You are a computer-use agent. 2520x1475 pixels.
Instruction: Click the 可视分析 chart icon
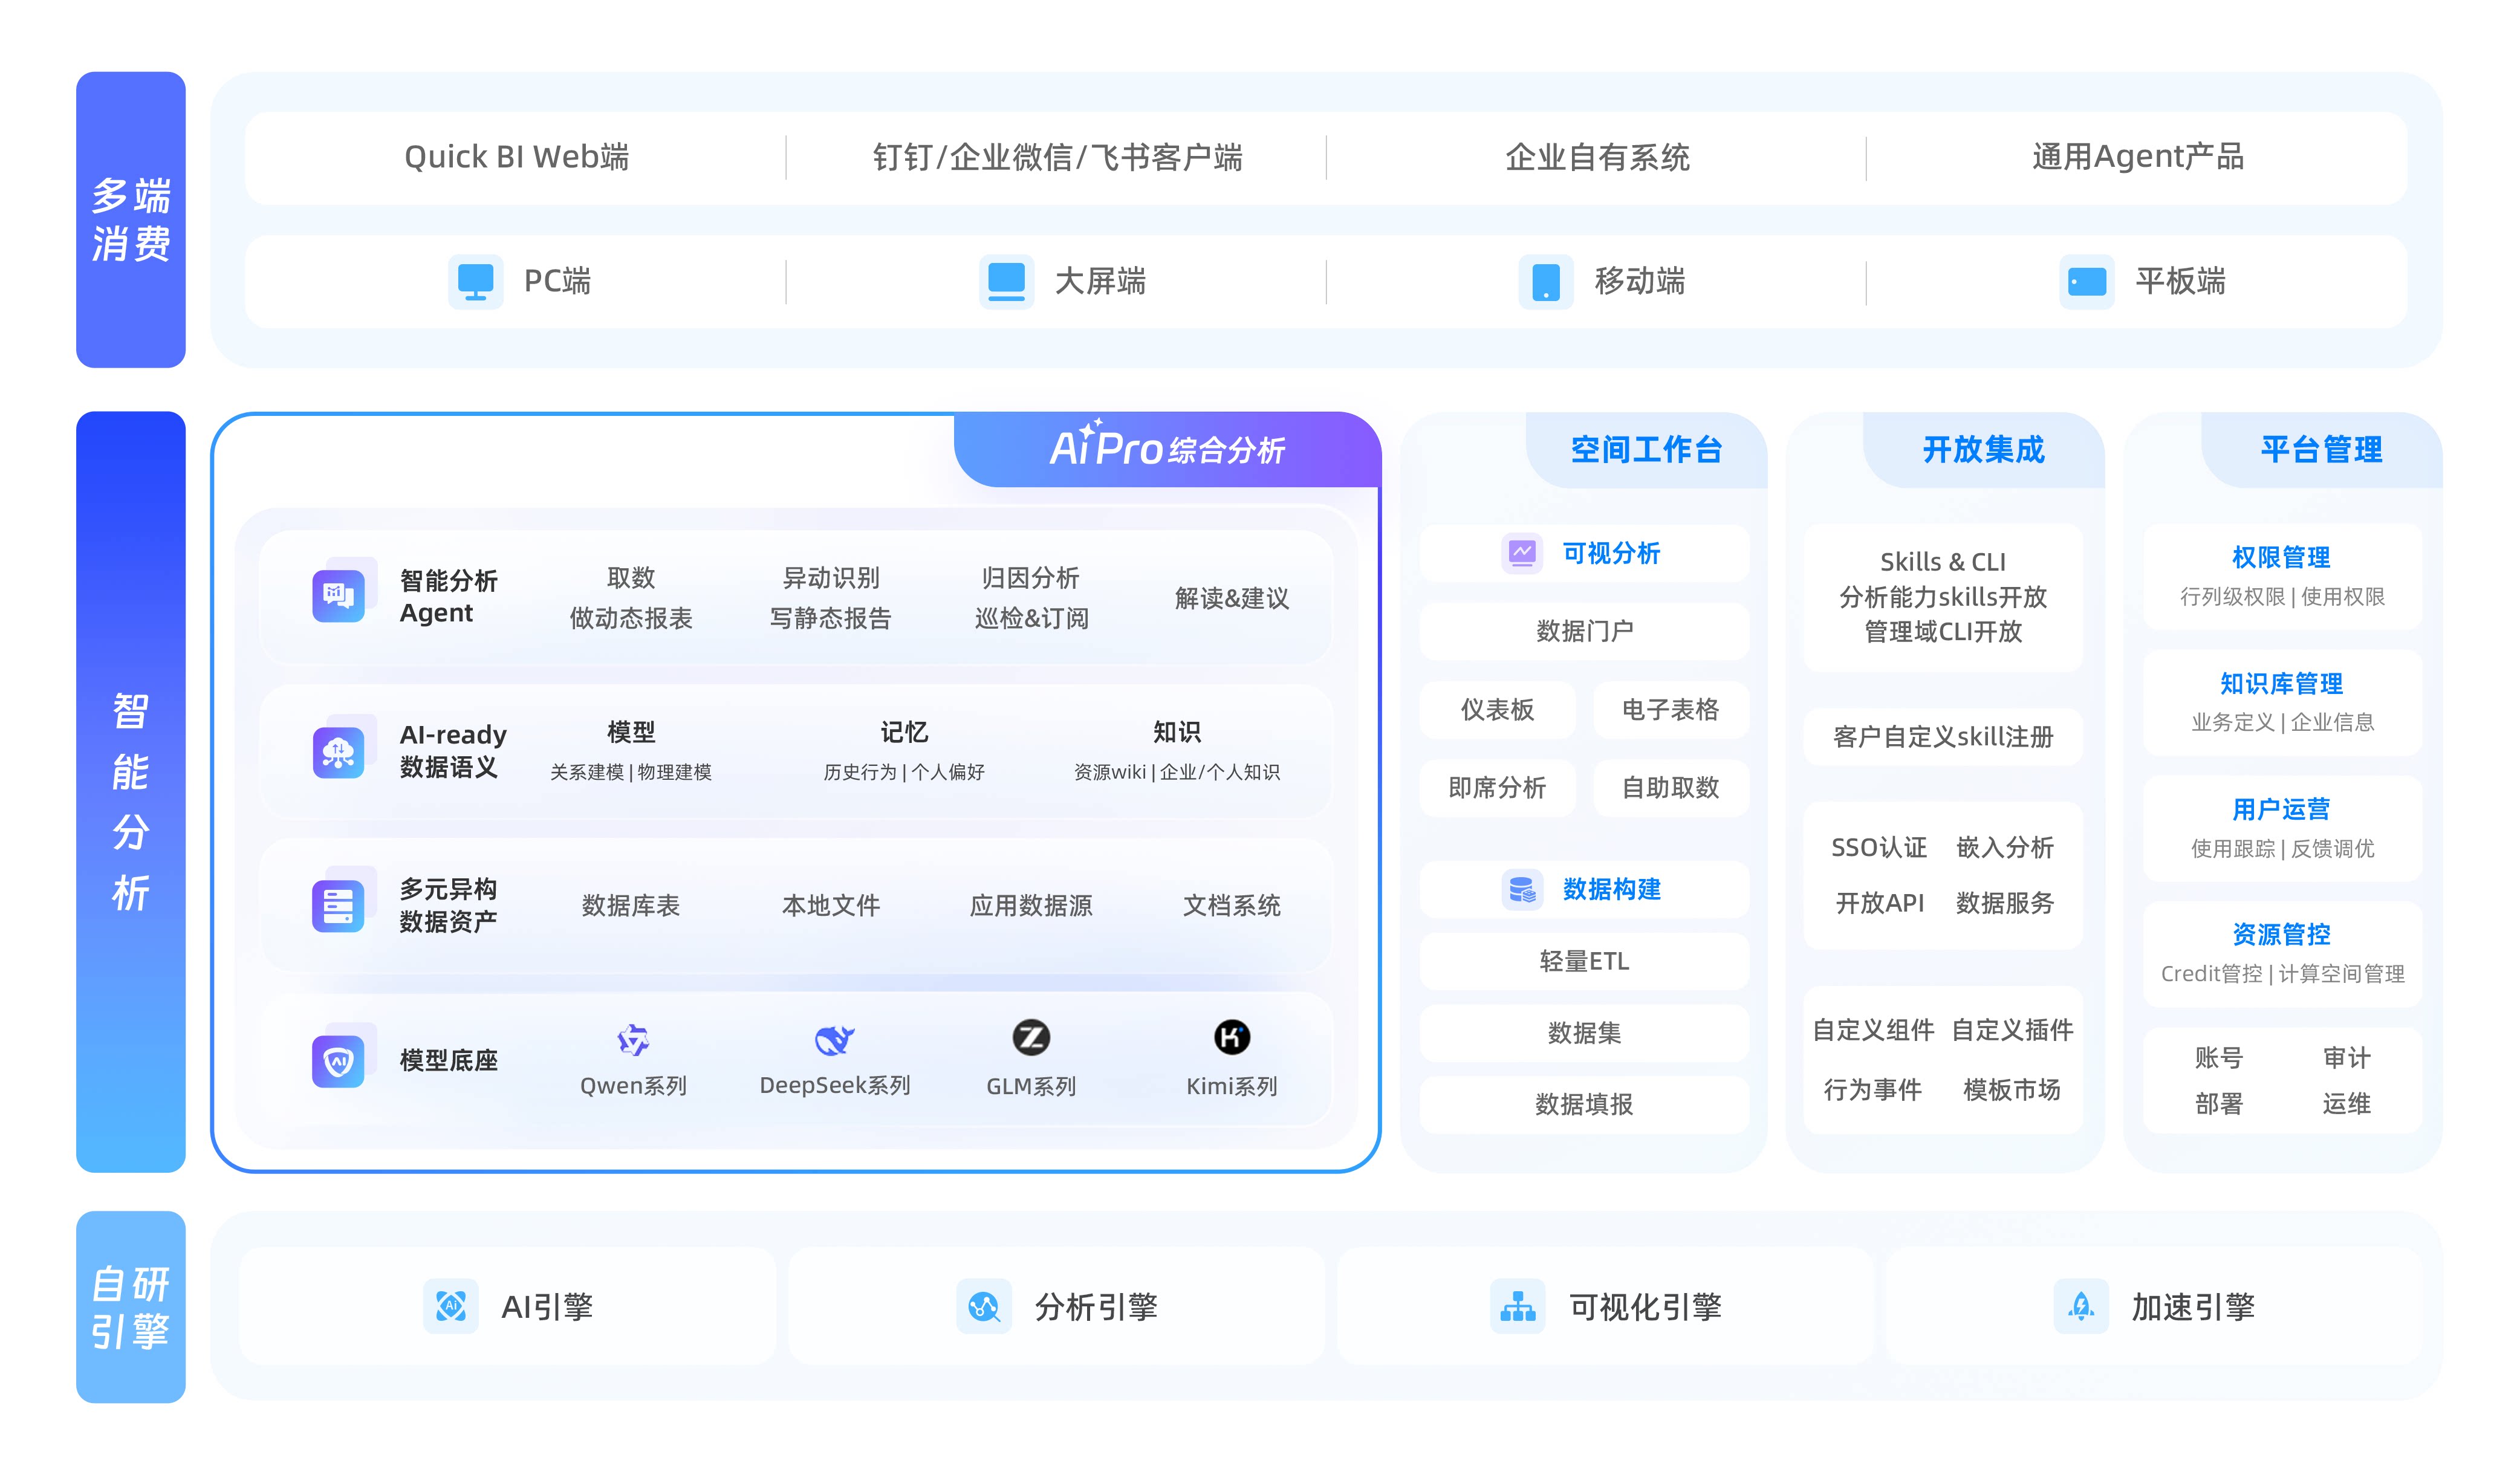coord(1522,553)
